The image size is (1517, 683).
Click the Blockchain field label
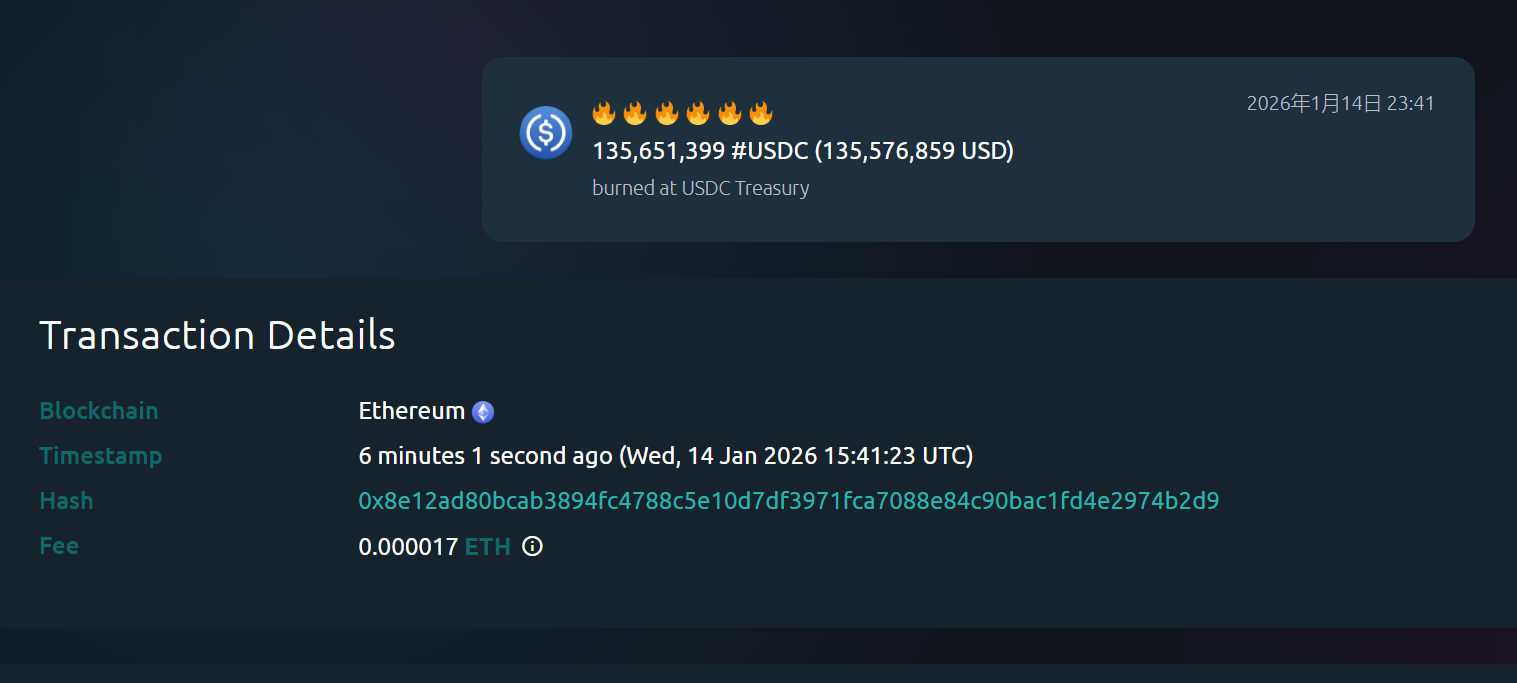click(98, 411)
